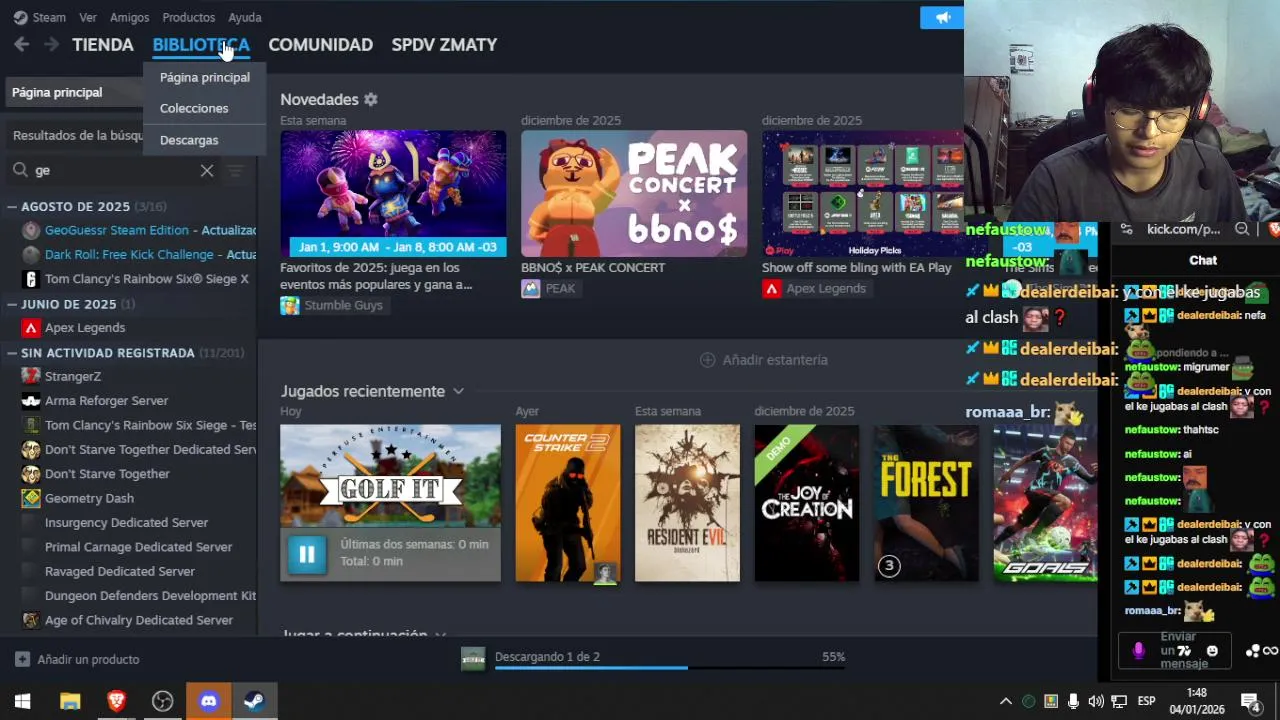Viewport: 1280px width, 720px height.
Task: Click the PEAK game label
Action: pyautogui.click(x=549, y=288)
